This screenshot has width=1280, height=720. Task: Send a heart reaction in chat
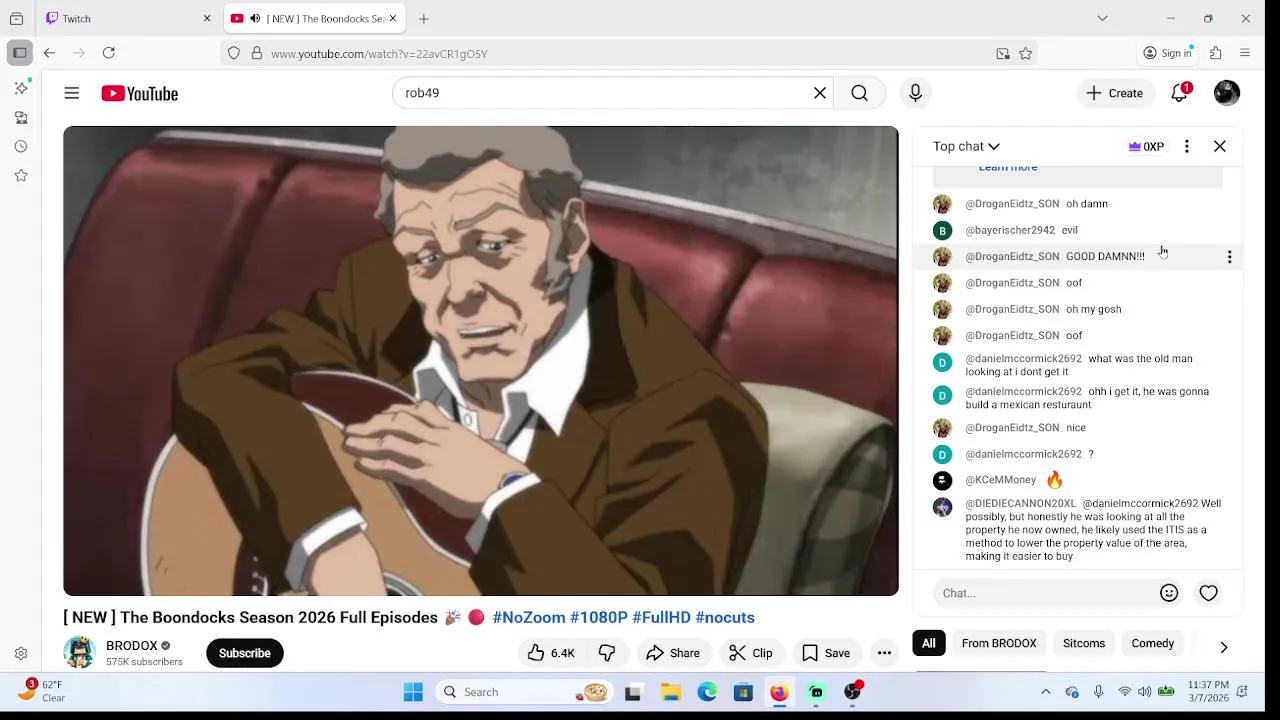pyautogui.click(x=1209, y=593)
